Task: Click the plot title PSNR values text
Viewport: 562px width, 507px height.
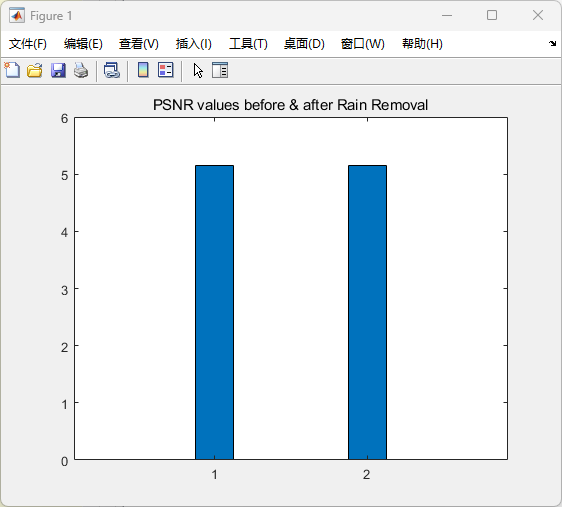Action: coord(290,105)
